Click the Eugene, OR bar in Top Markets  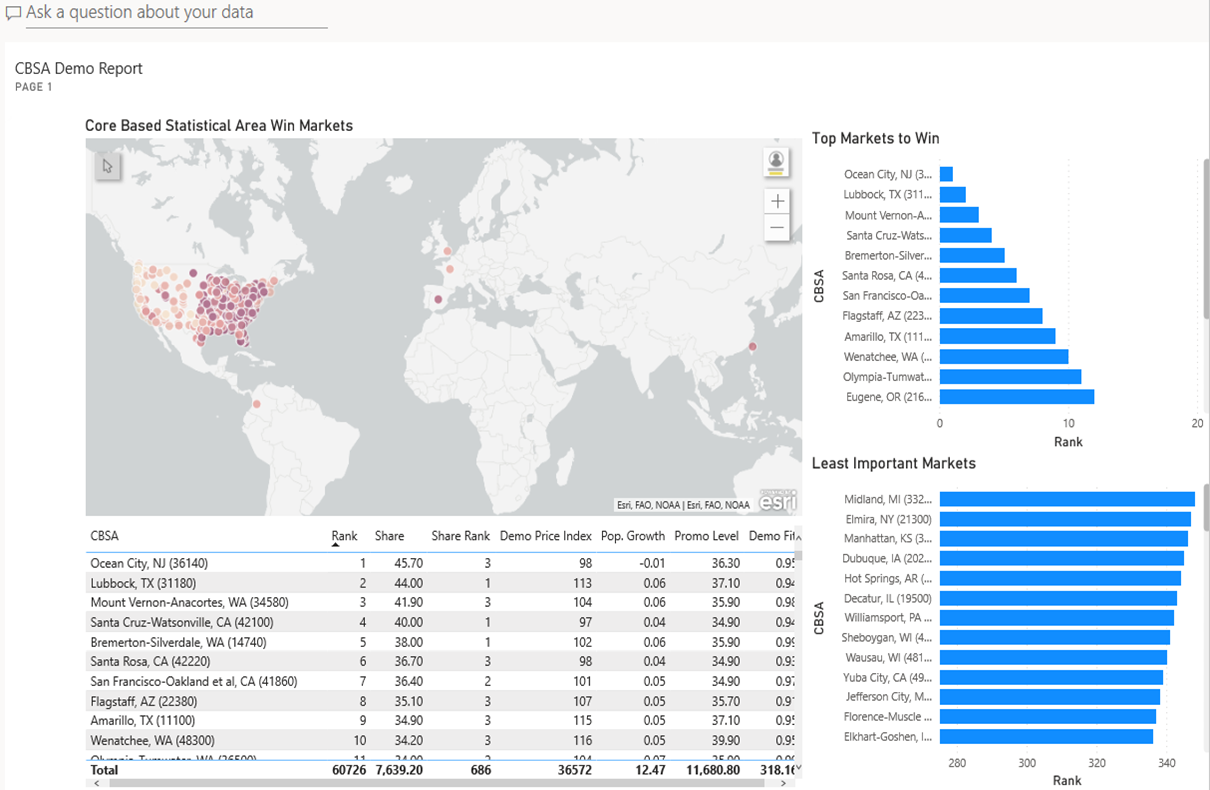click(1017, 397)
